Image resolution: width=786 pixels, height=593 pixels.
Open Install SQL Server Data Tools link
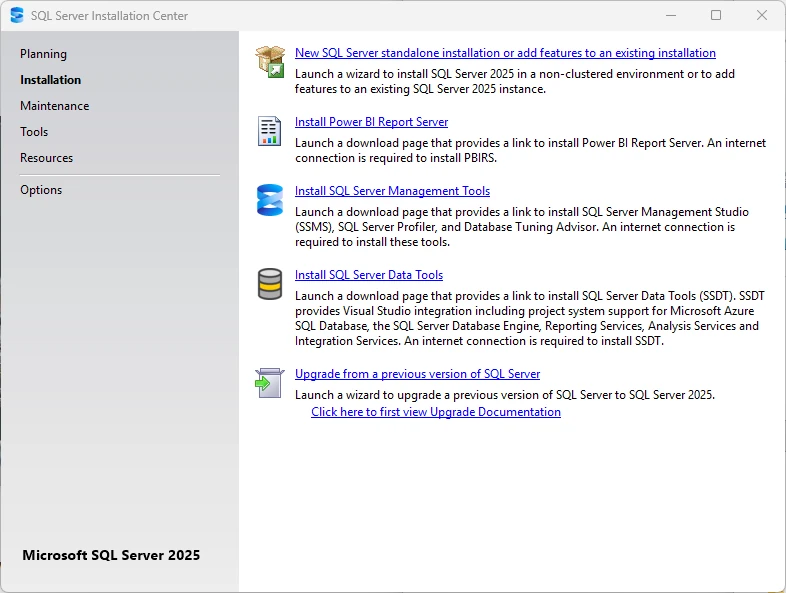pos(369,275)
